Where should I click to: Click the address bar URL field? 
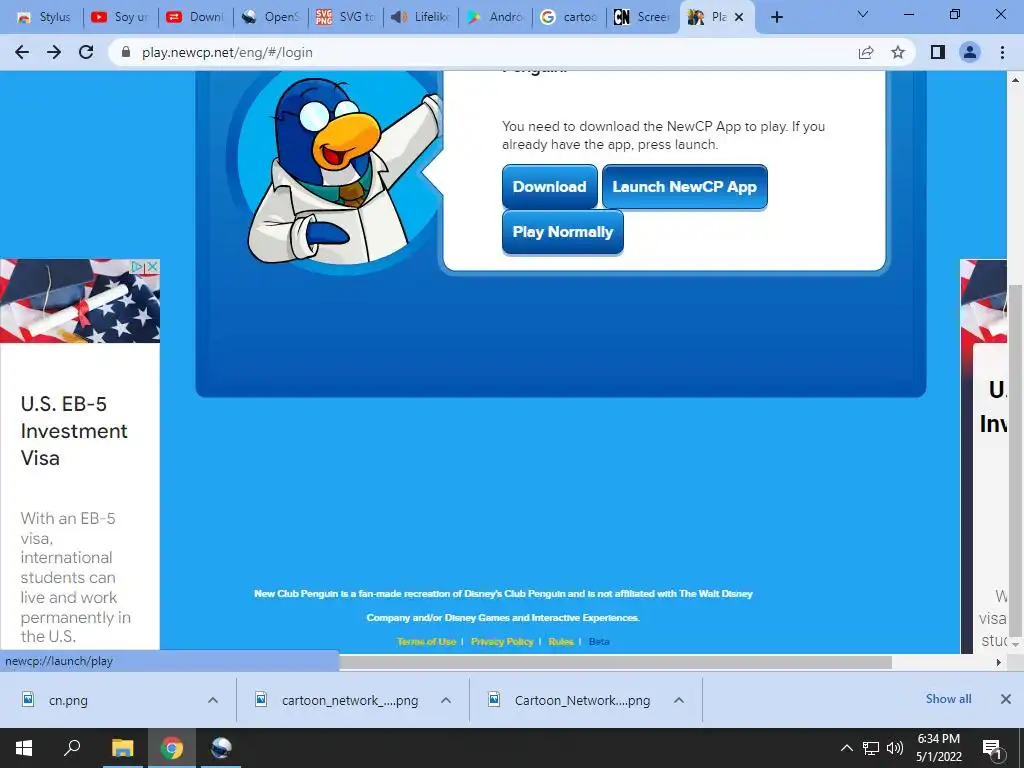click(483, 52)
